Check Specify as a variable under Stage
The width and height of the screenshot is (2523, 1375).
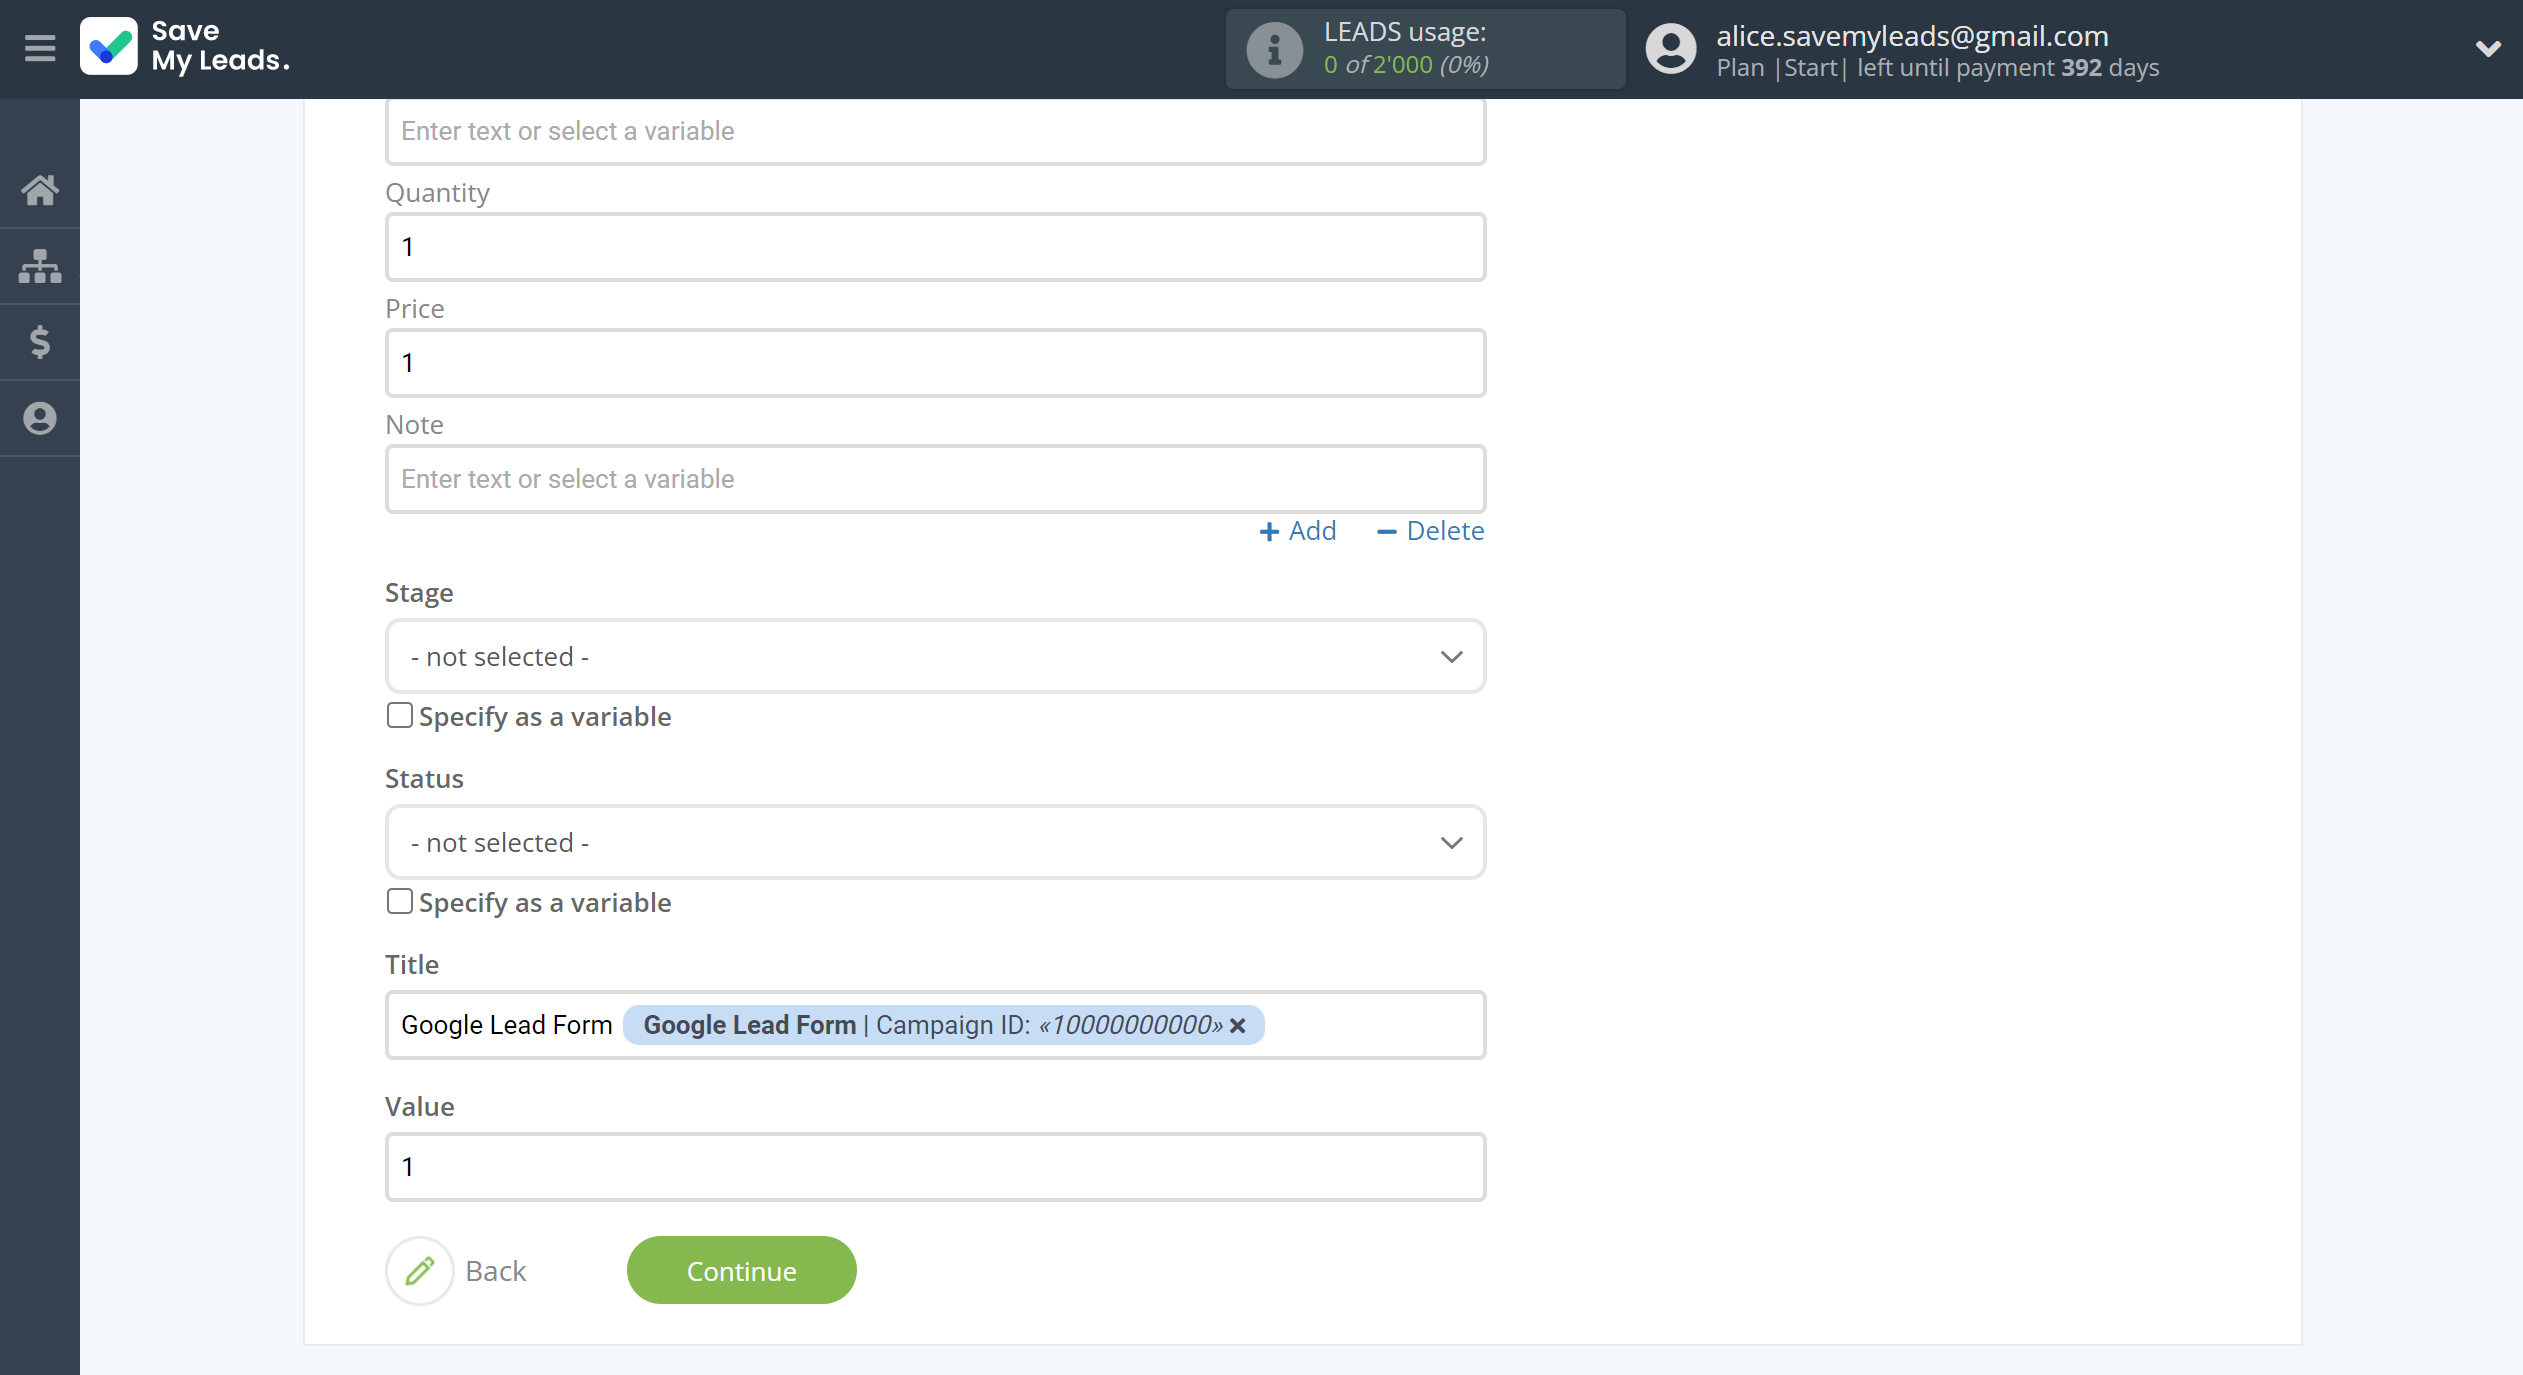pos(400,716)
